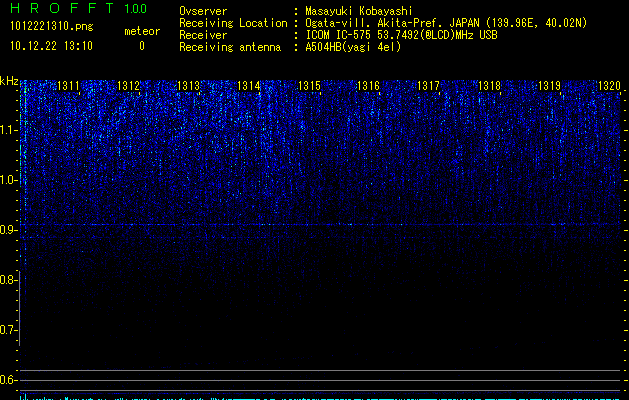Image resolution: width=629 pixels, height=400 pixels.
Task: Click the 1316 time marker
Action: click(368, 86)
